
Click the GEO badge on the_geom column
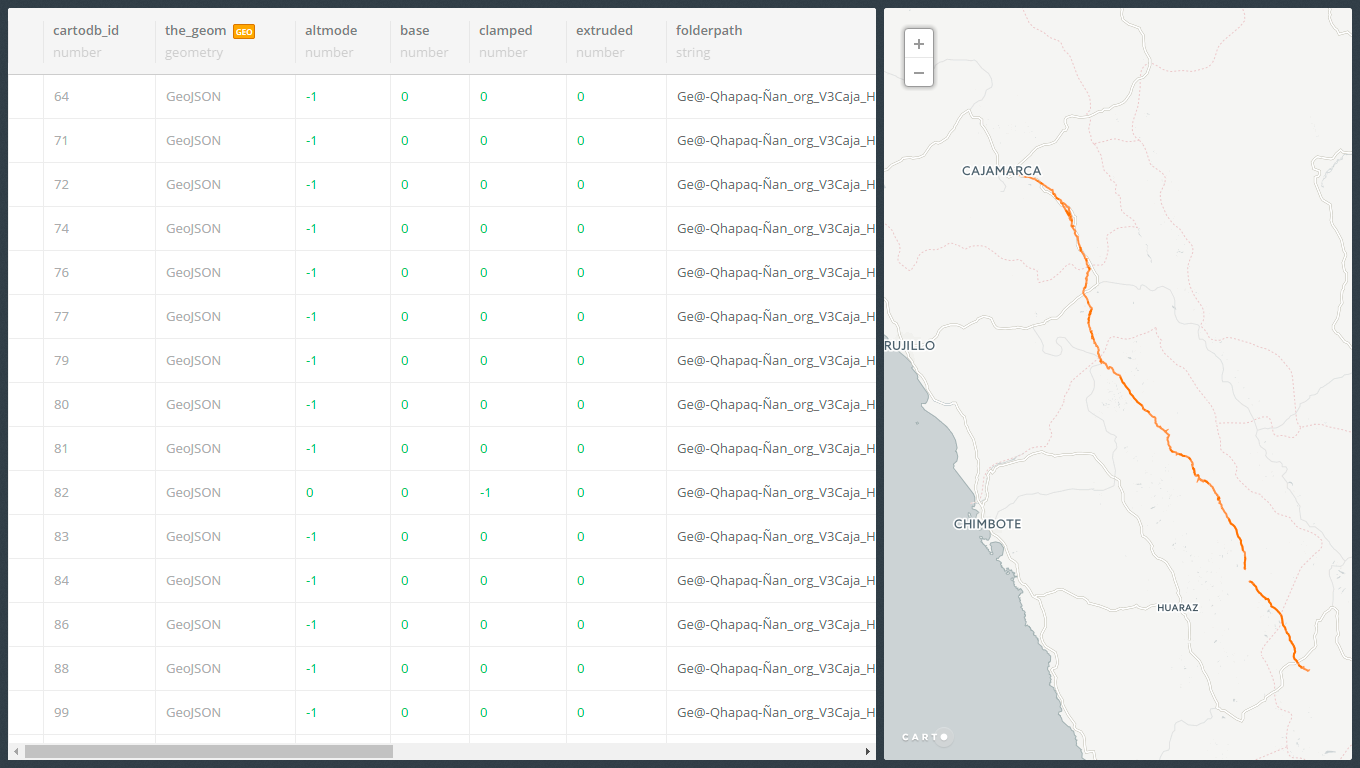click(244, 31)
